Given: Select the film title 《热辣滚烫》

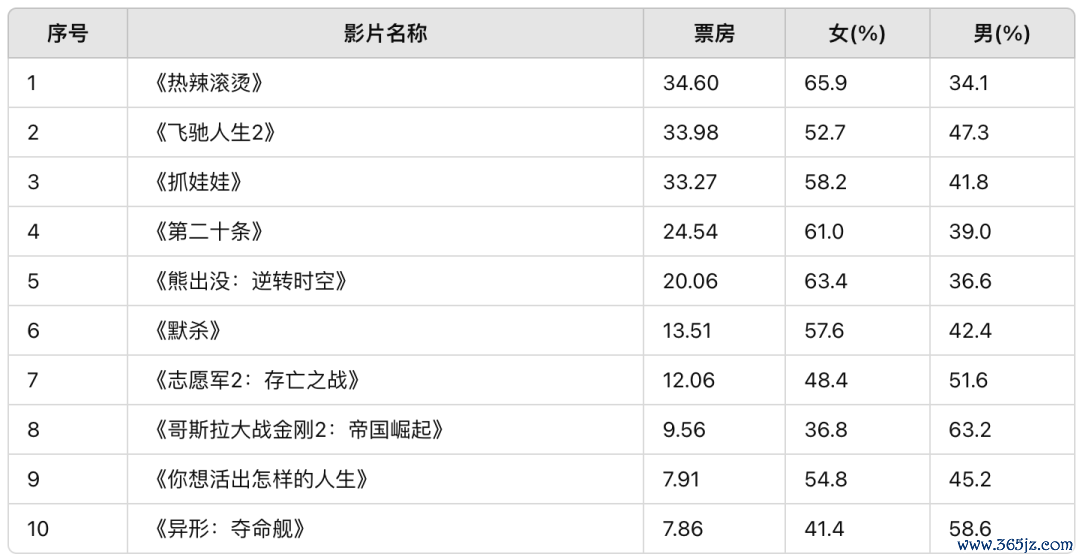Looking at the screenshot, I should (209, 83).
